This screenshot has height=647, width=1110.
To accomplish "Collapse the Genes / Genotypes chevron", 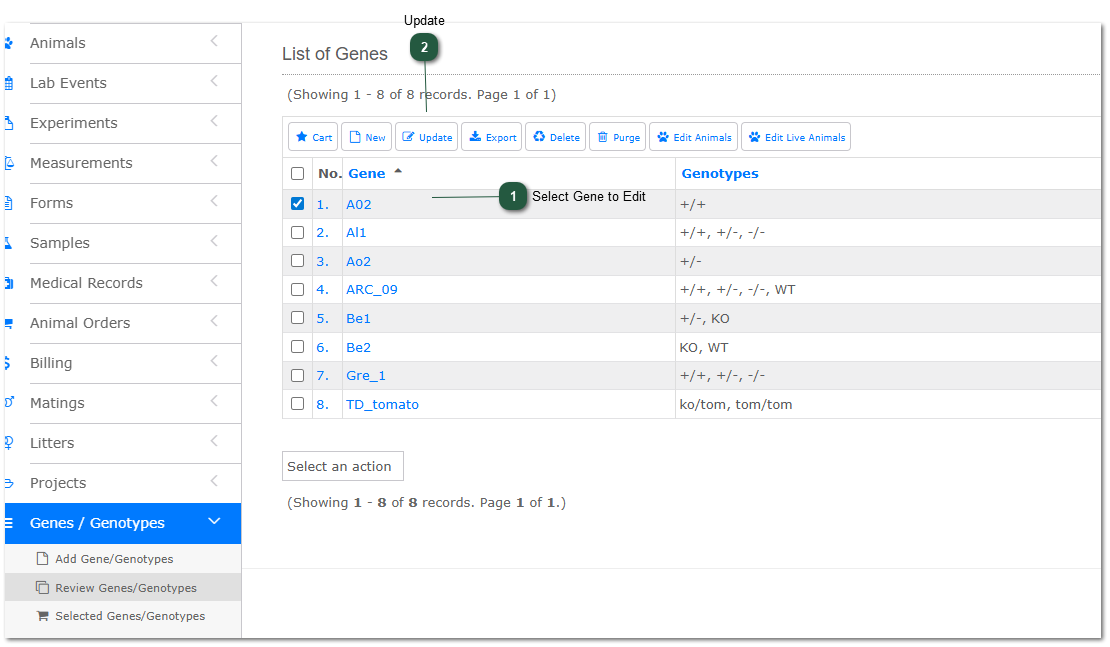I will 214,522.
